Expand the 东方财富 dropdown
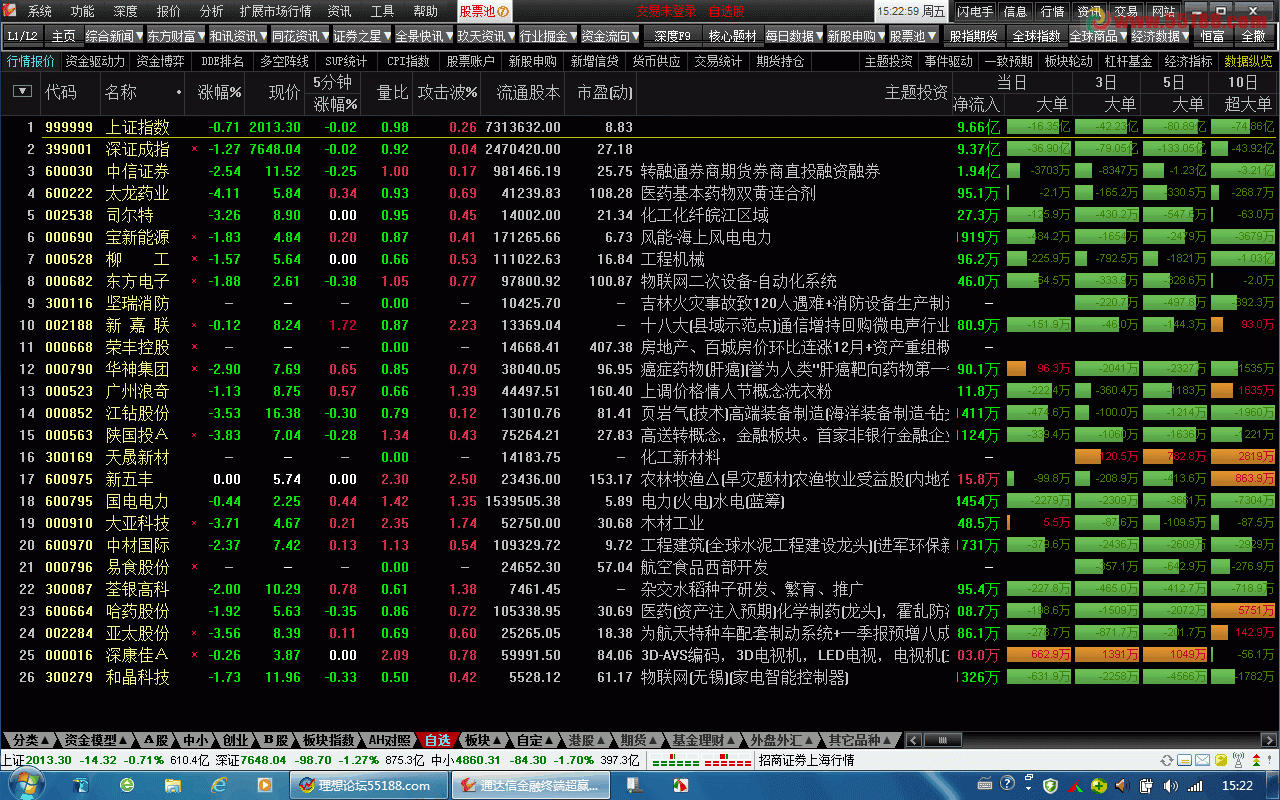This screenshot has height=800, width=1280. (200, 36)
